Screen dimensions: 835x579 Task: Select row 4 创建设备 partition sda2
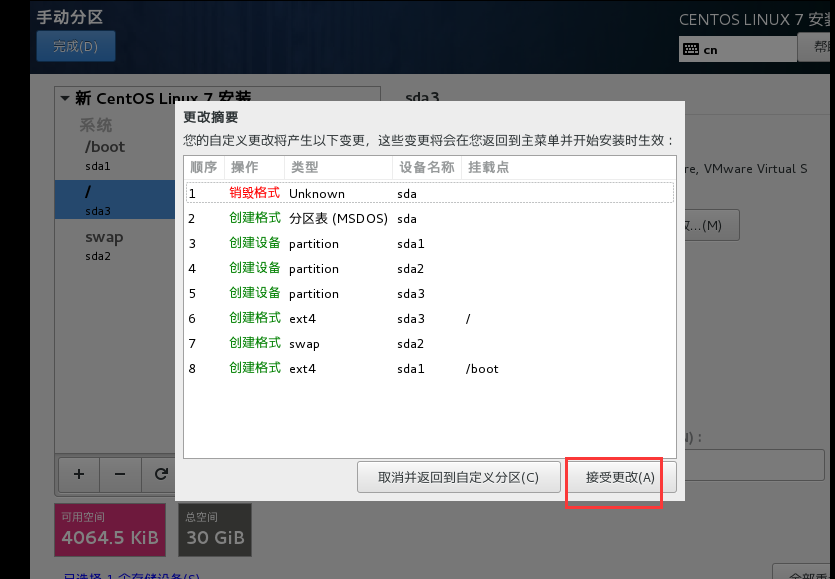coord(430,268)
